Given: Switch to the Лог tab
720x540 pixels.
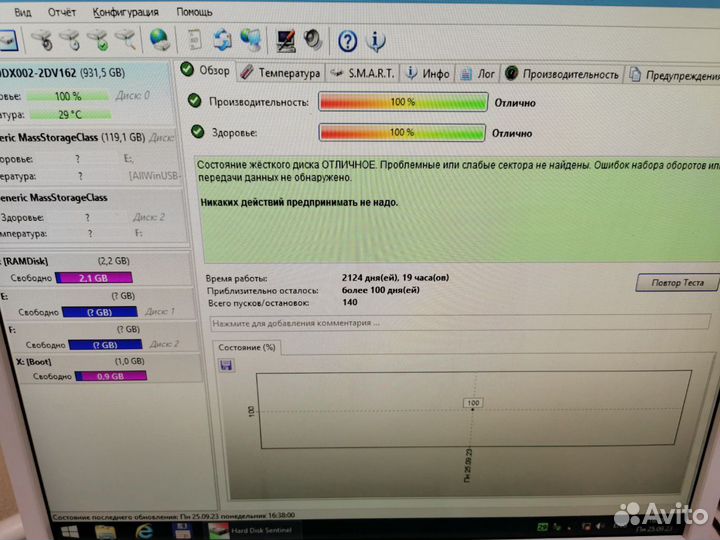Looking at the screenshot, I should tap(478, 74).
